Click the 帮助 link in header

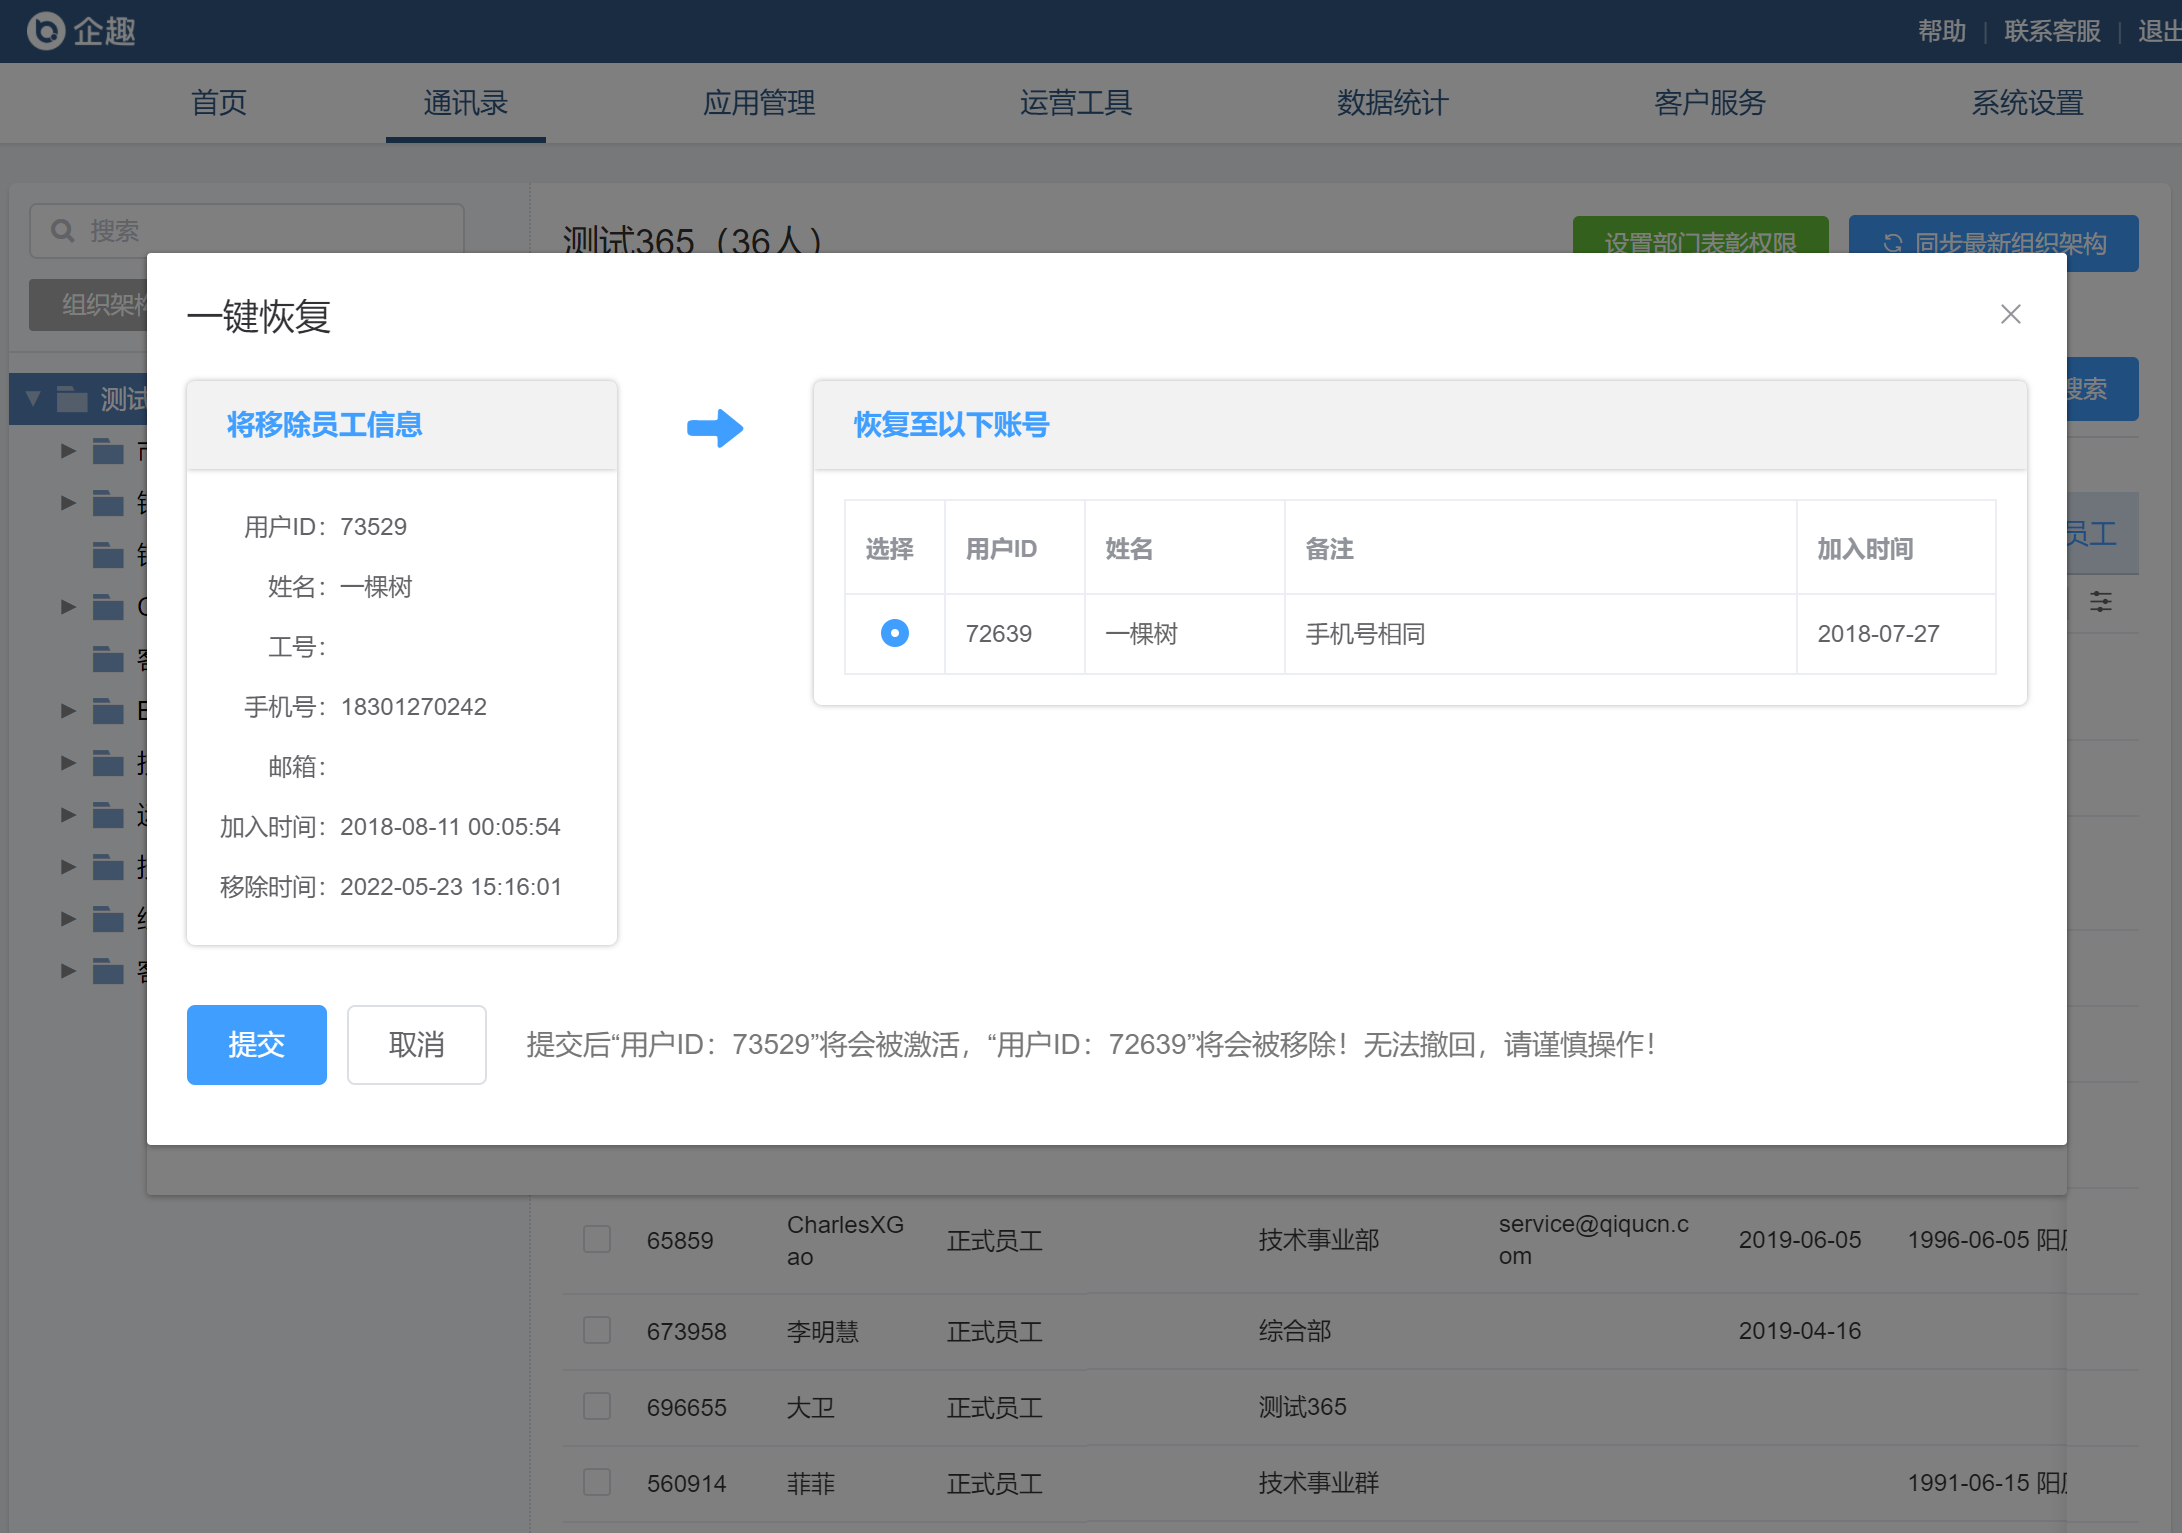pyautogui.click(x=1942, y=31)
